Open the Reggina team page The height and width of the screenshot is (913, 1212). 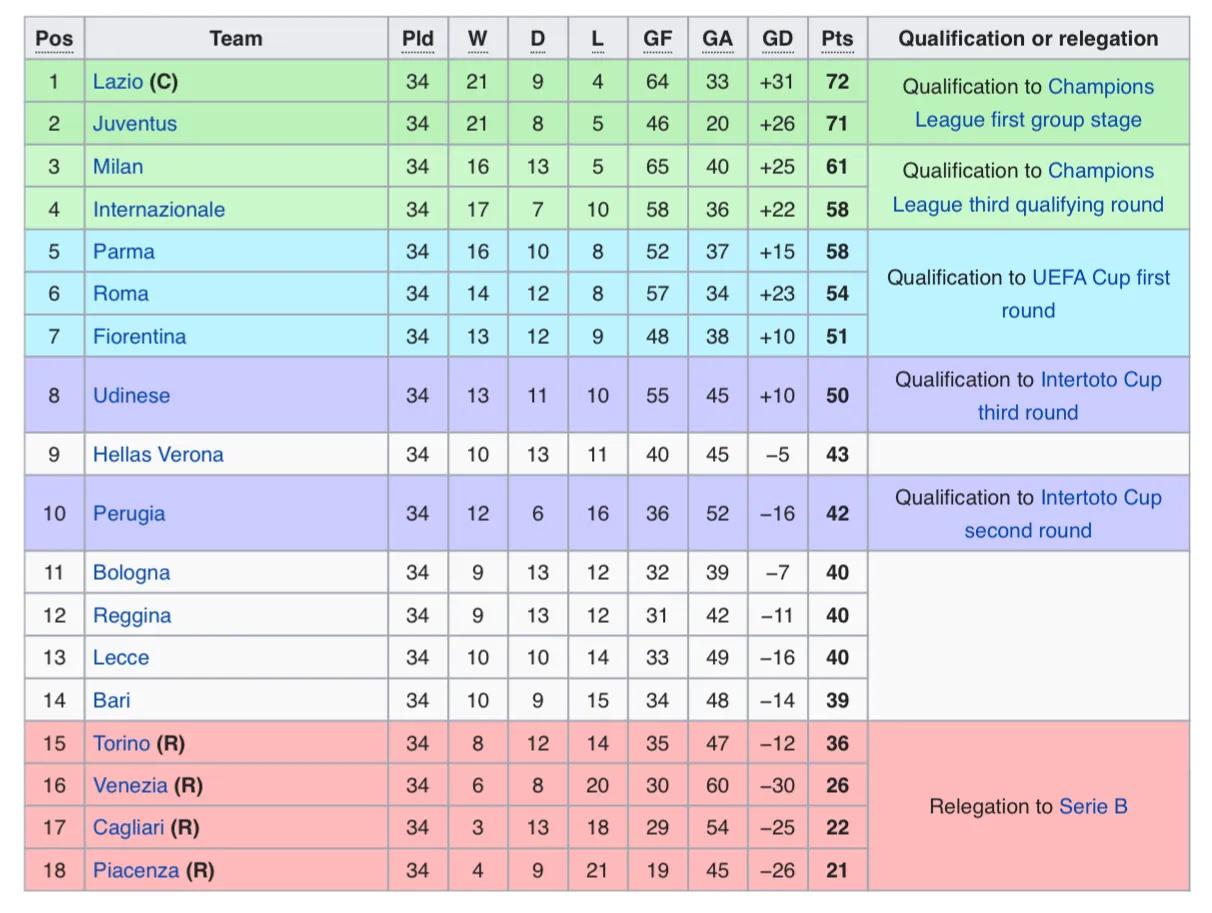tap(131, 616)
